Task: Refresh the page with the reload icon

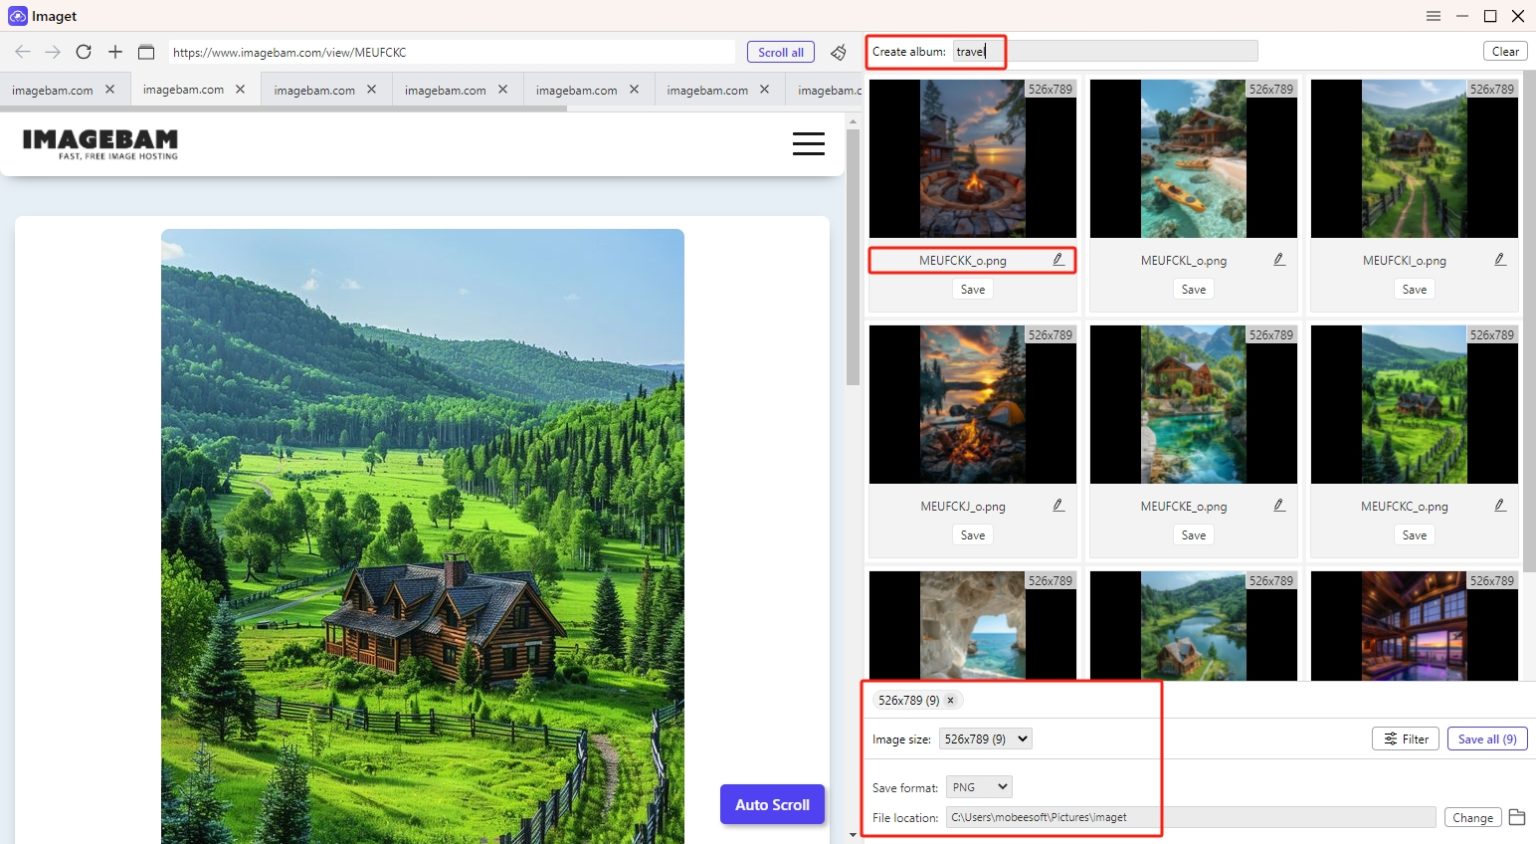Action: point(84,52)
